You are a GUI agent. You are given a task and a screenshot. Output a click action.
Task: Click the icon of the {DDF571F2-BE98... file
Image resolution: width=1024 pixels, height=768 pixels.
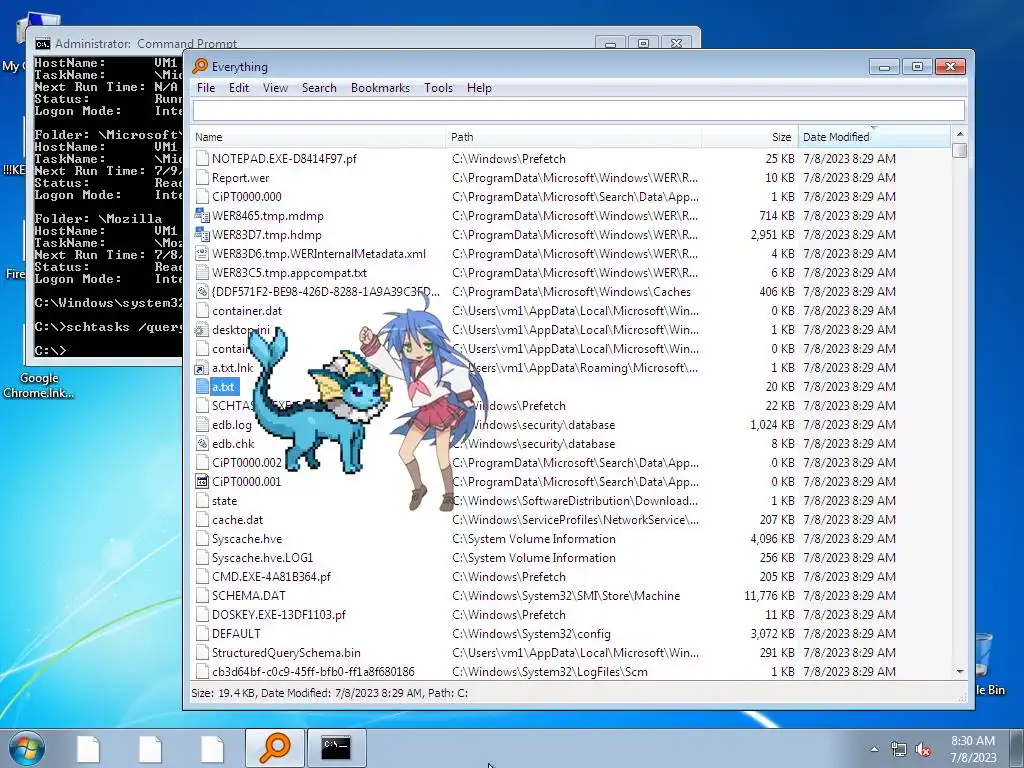coord(202,292)
